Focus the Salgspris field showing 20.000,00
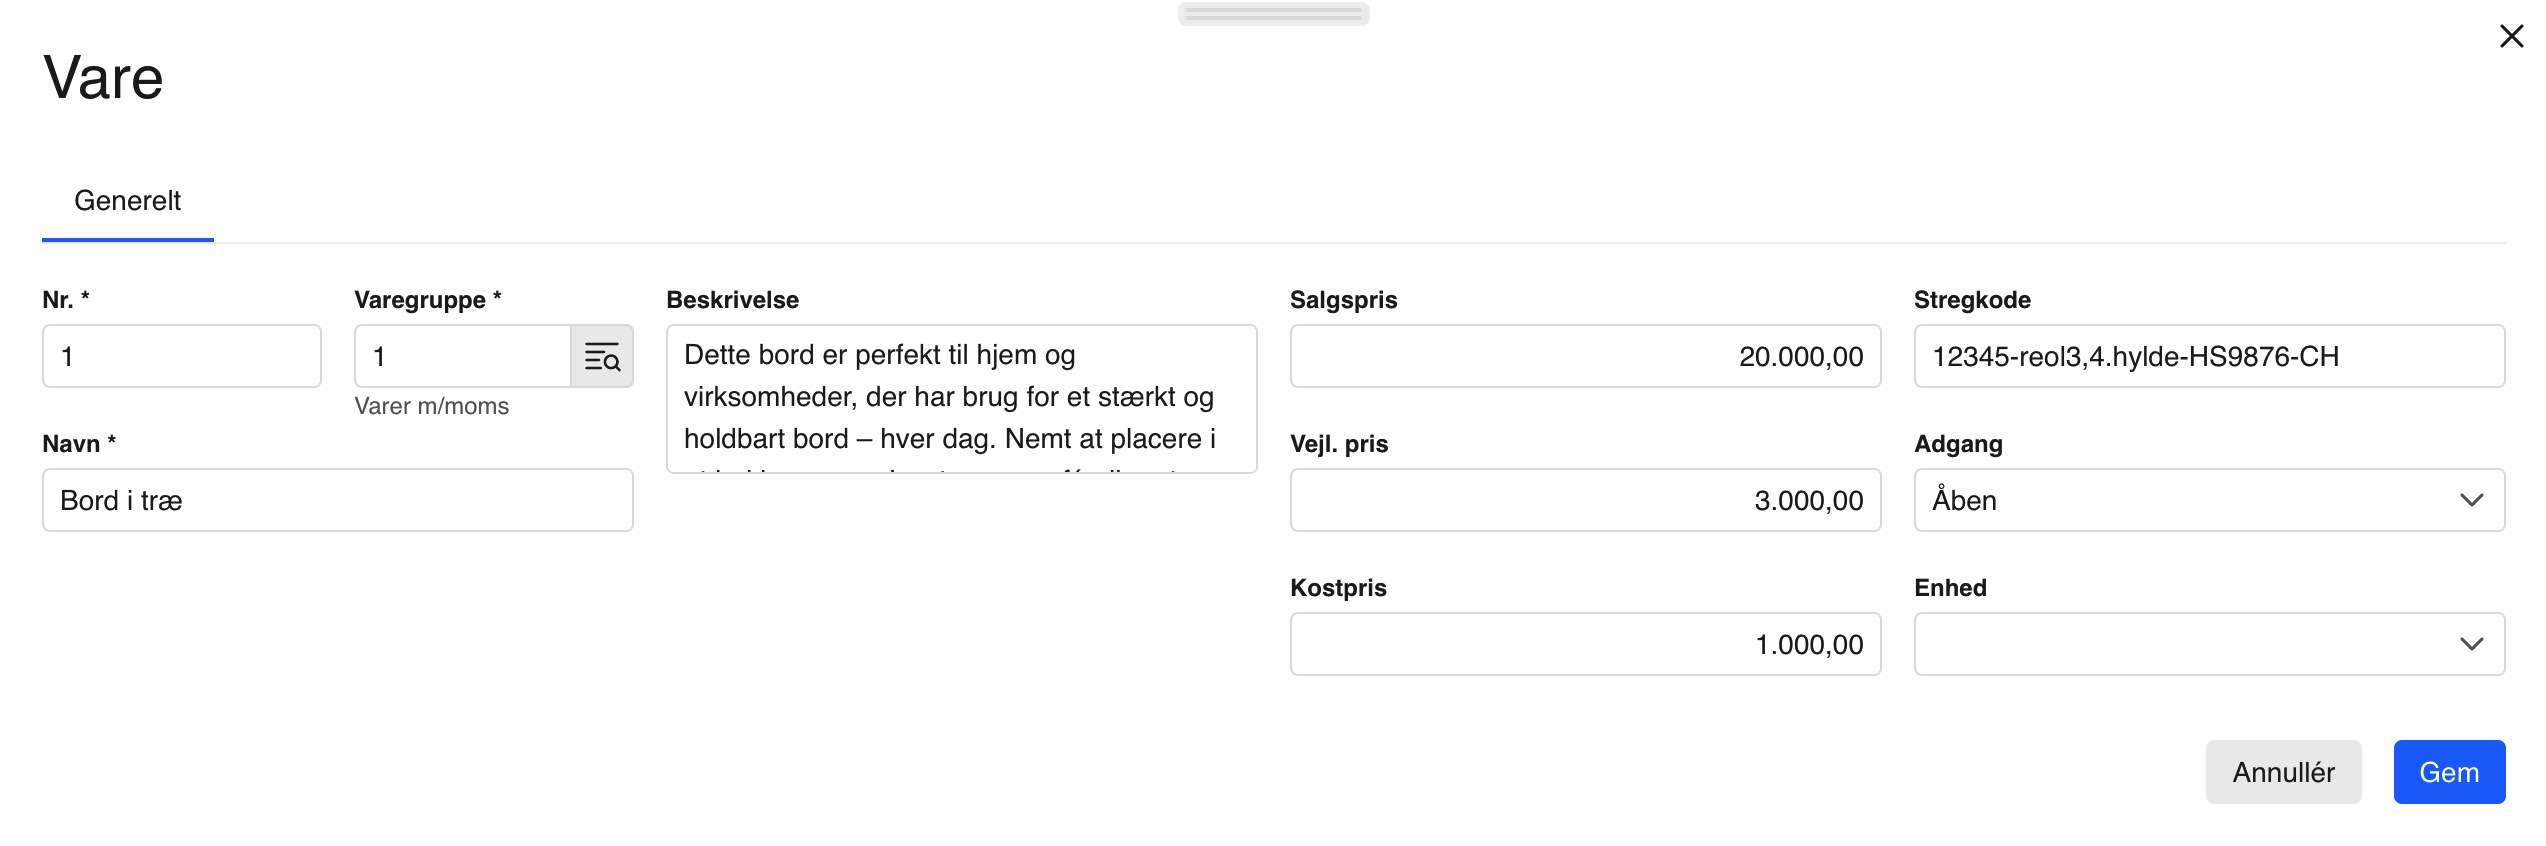This screenshot has width=2546, height=846. pos(1585,356)
